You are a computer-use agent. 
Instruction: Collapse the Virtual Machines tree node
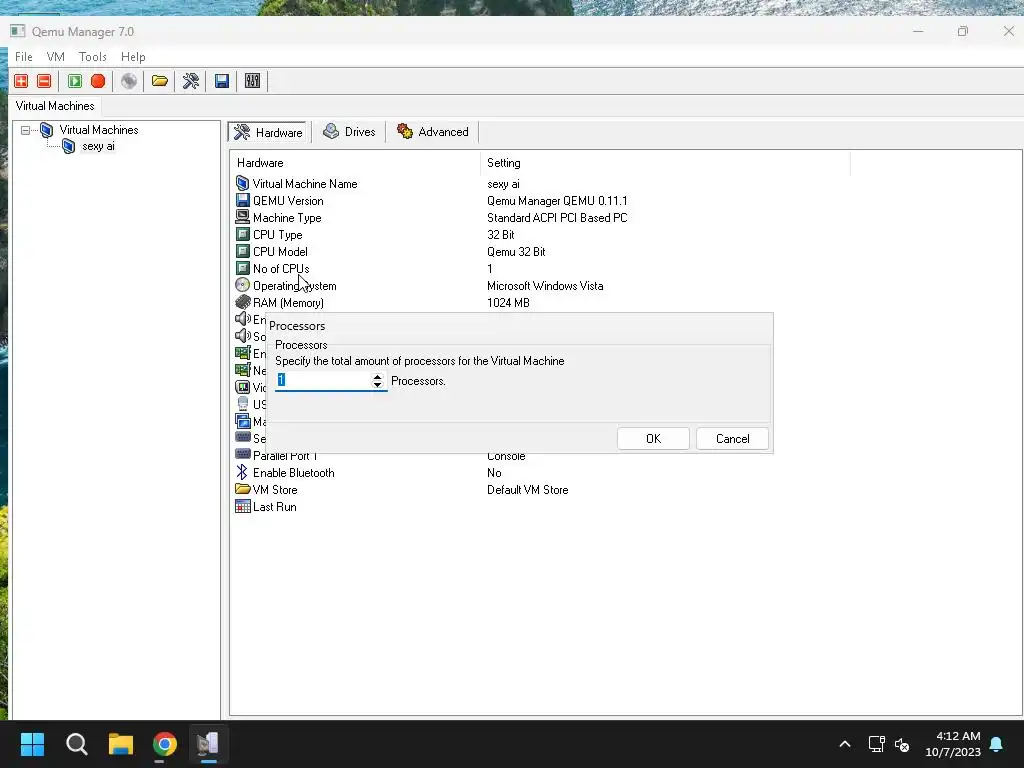click(x=25, y=130)
